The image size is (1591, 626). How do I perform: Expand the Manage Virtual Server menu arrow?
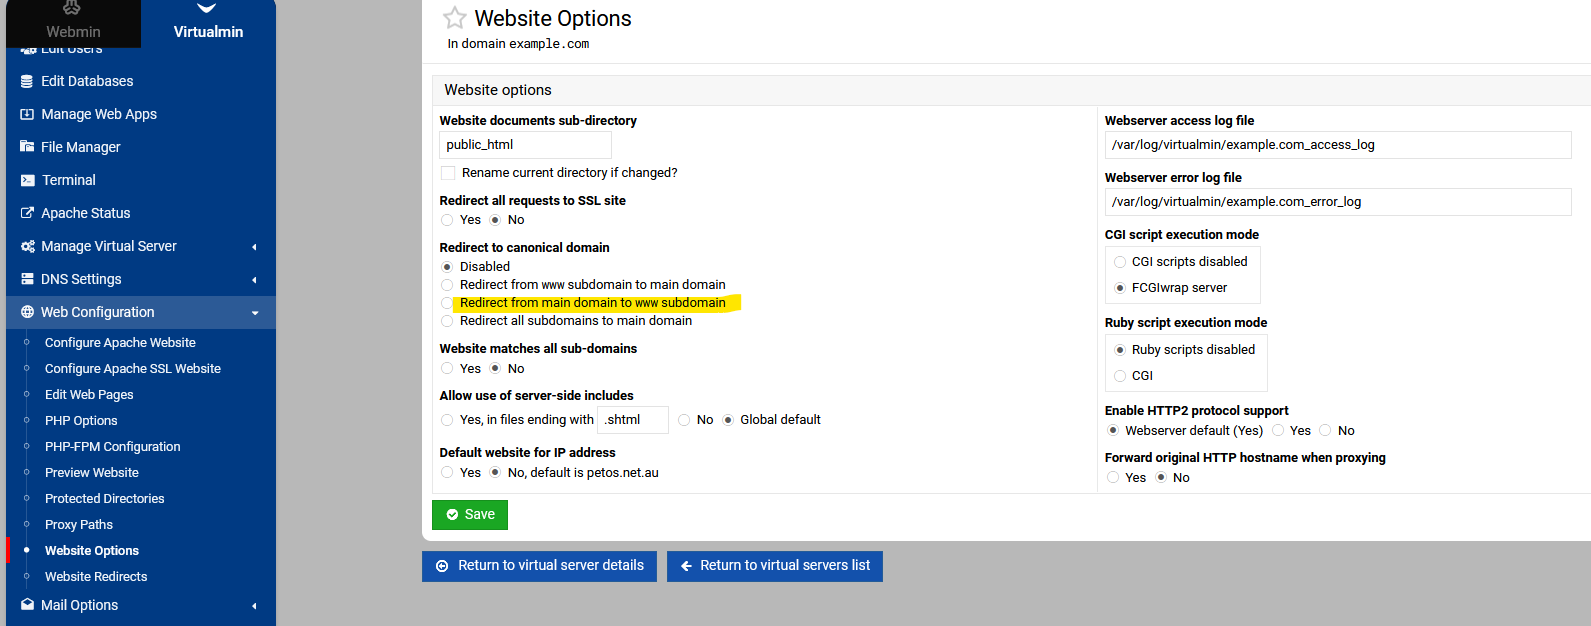254,247
